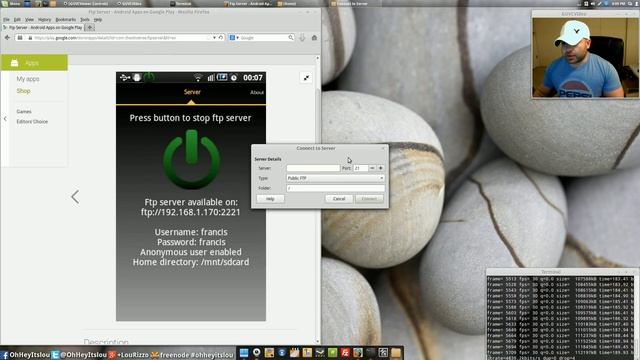Open Firefox File menu

pyautogui.click(x=6, y=20)
